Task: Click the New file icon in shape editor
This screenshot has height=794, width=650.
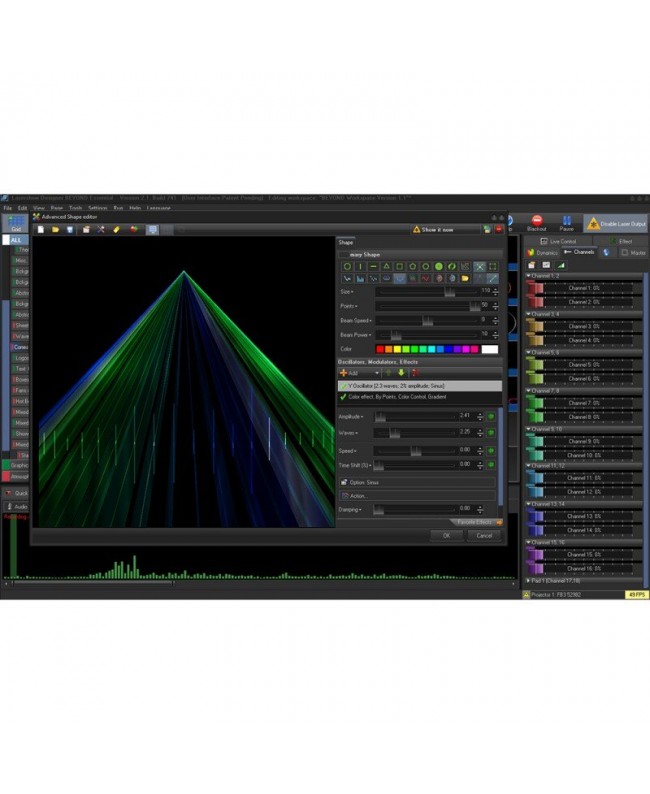Action: pos(40,230)
